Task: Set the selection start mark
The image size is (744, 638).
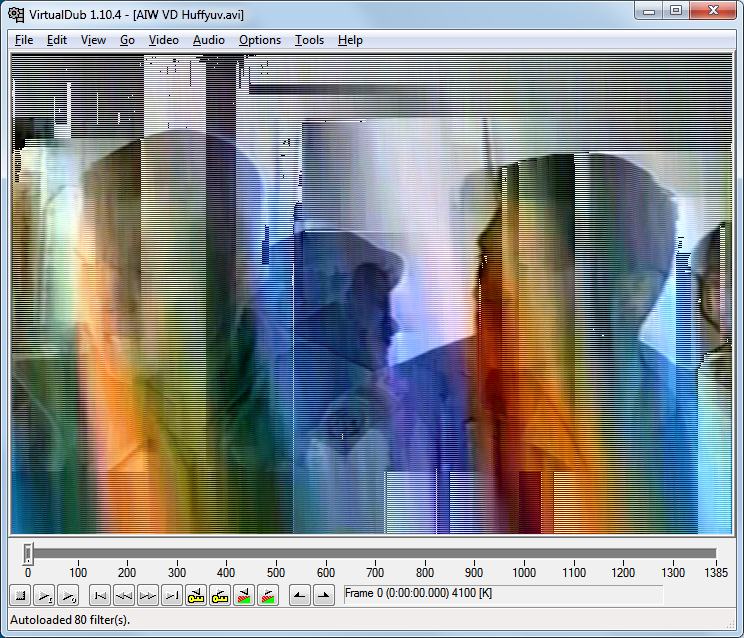Action: pyautogui.click(x=300, y=595)
